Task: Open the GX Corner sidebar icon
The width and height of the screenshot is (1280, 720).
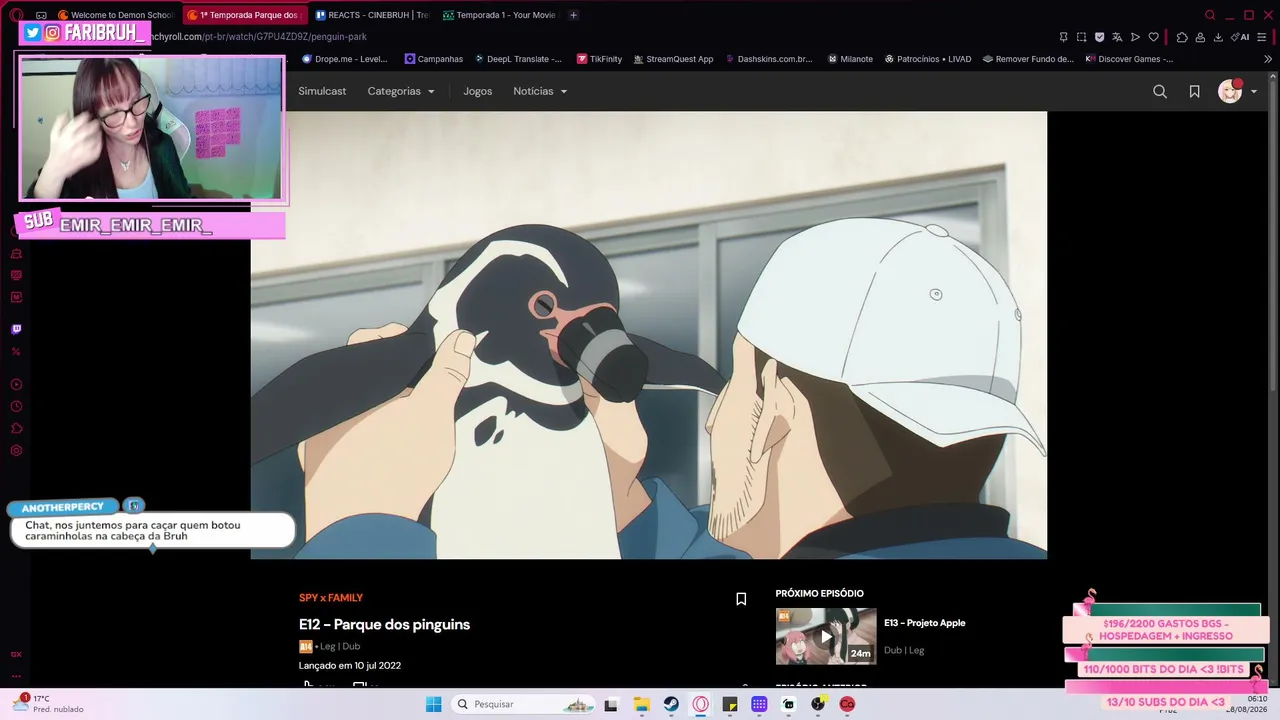Action: [16, 654]
